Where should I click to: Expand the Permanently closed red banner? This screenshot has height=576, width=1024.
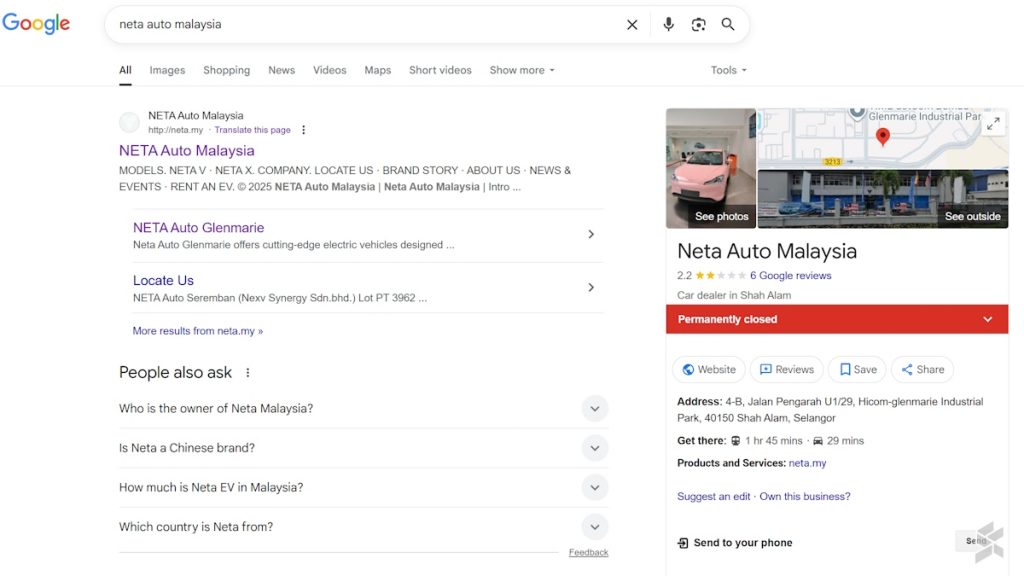[987, 320]
